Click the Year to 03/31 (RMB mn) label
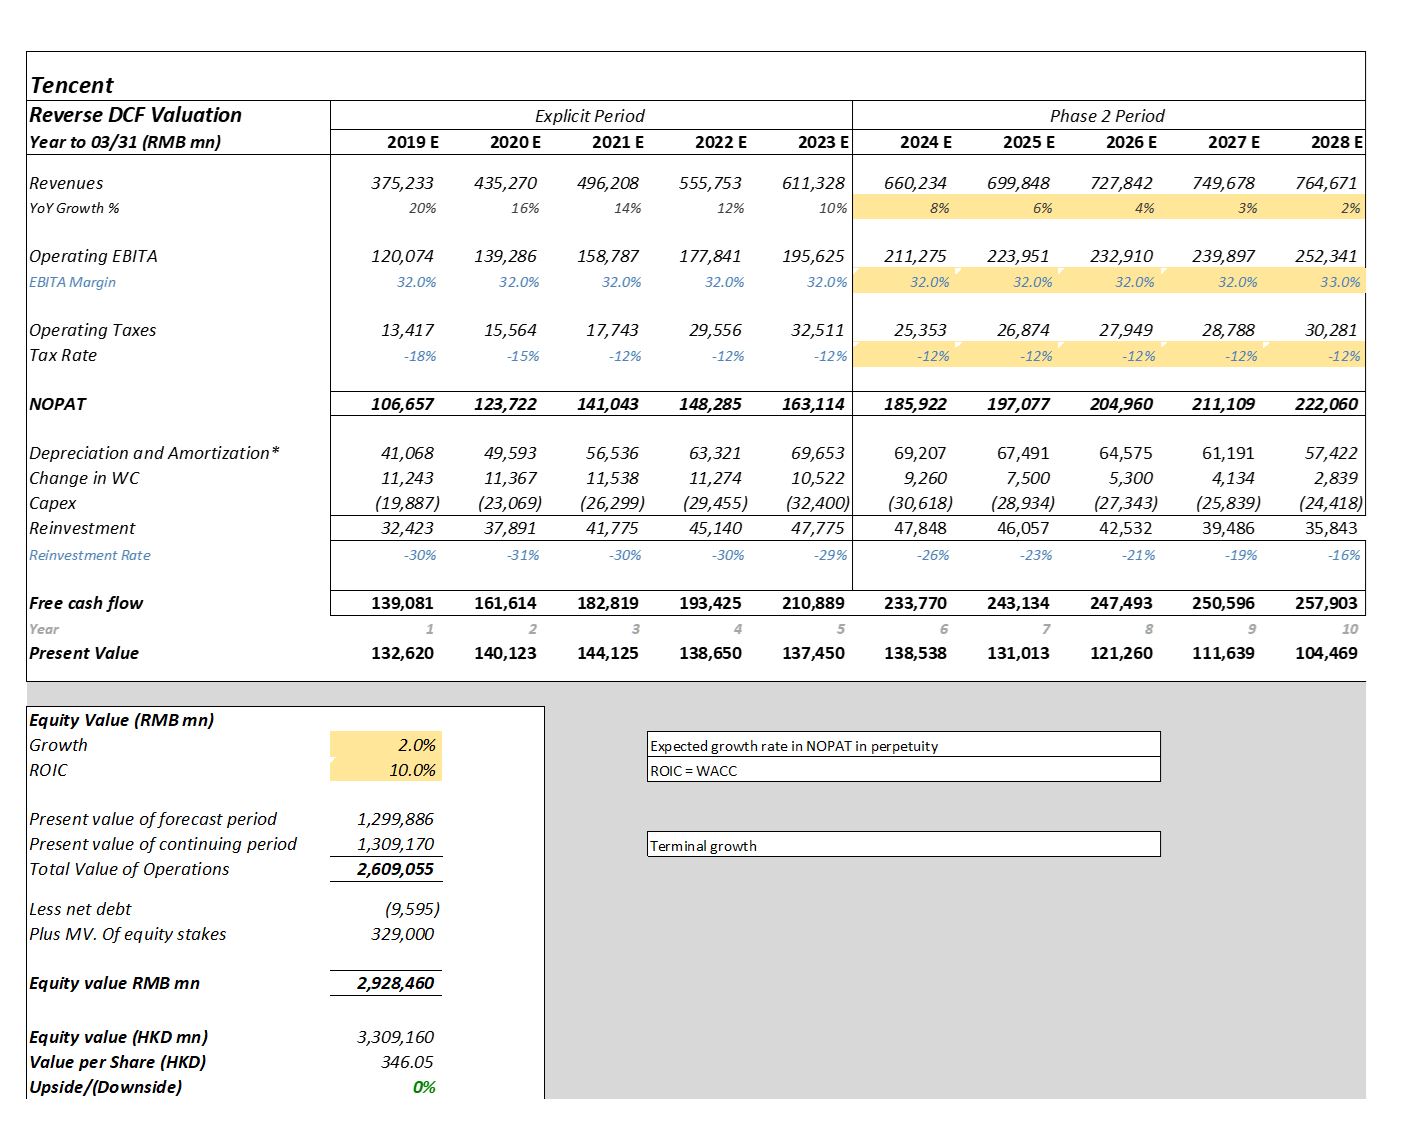The image size is (1401, 1146). (x=125, y=142)
